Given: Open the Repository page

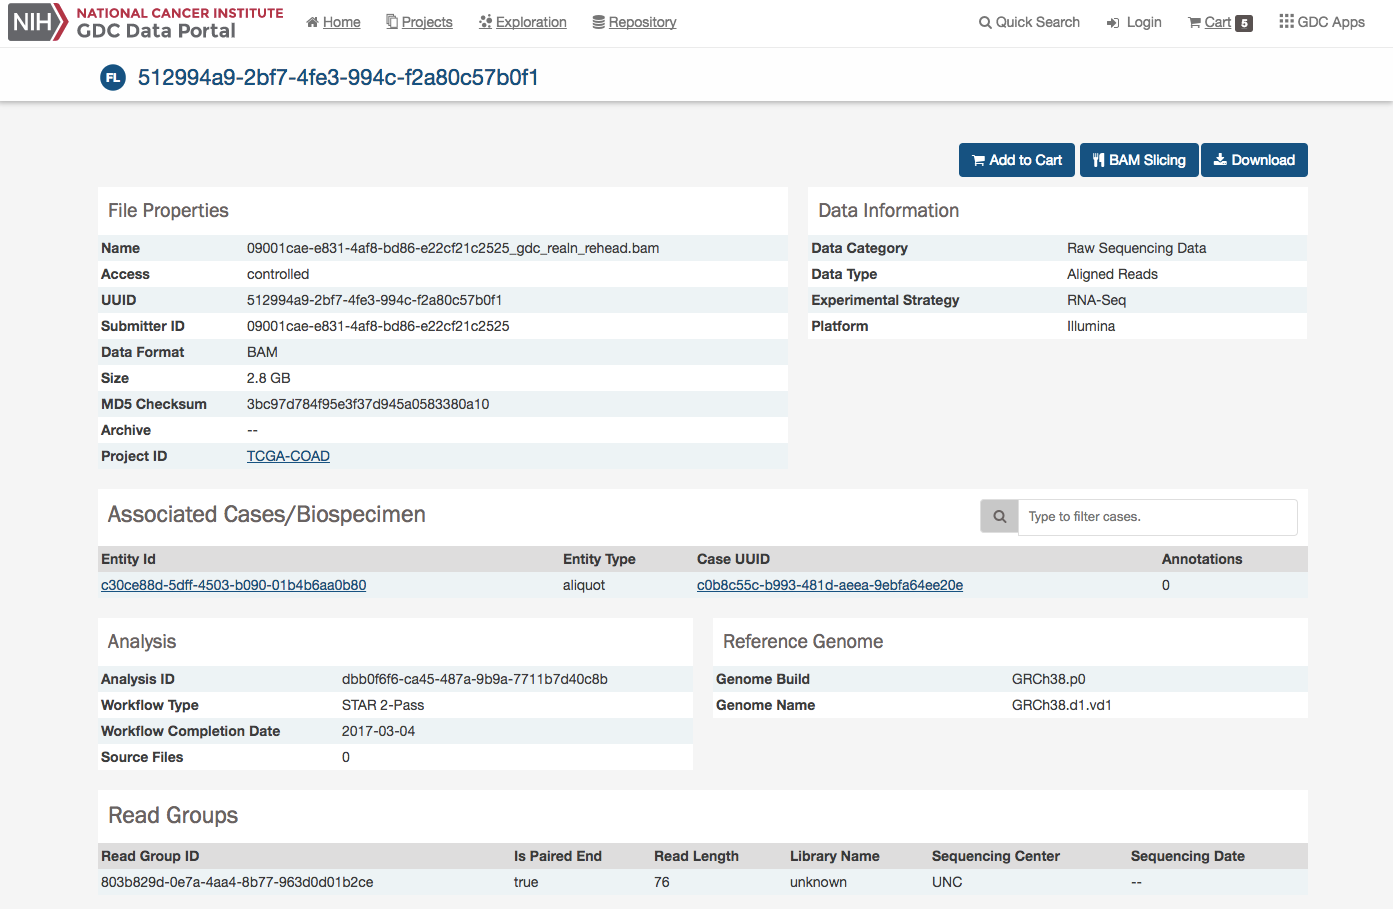Looking at the screenshot, I should point(634,22).
